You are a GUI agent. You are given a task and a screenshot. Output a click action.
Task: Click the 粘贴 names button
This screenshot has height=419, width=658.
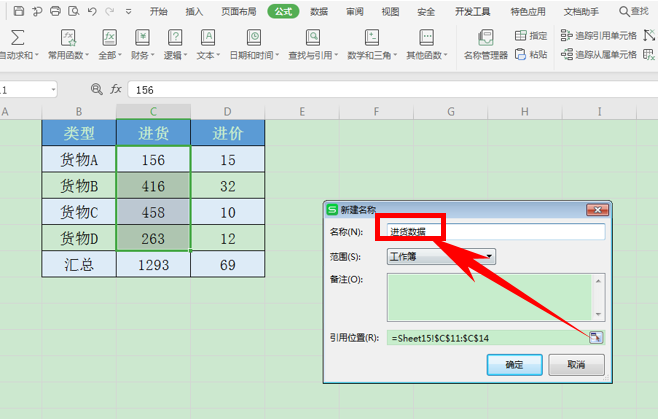coord(531,54)
